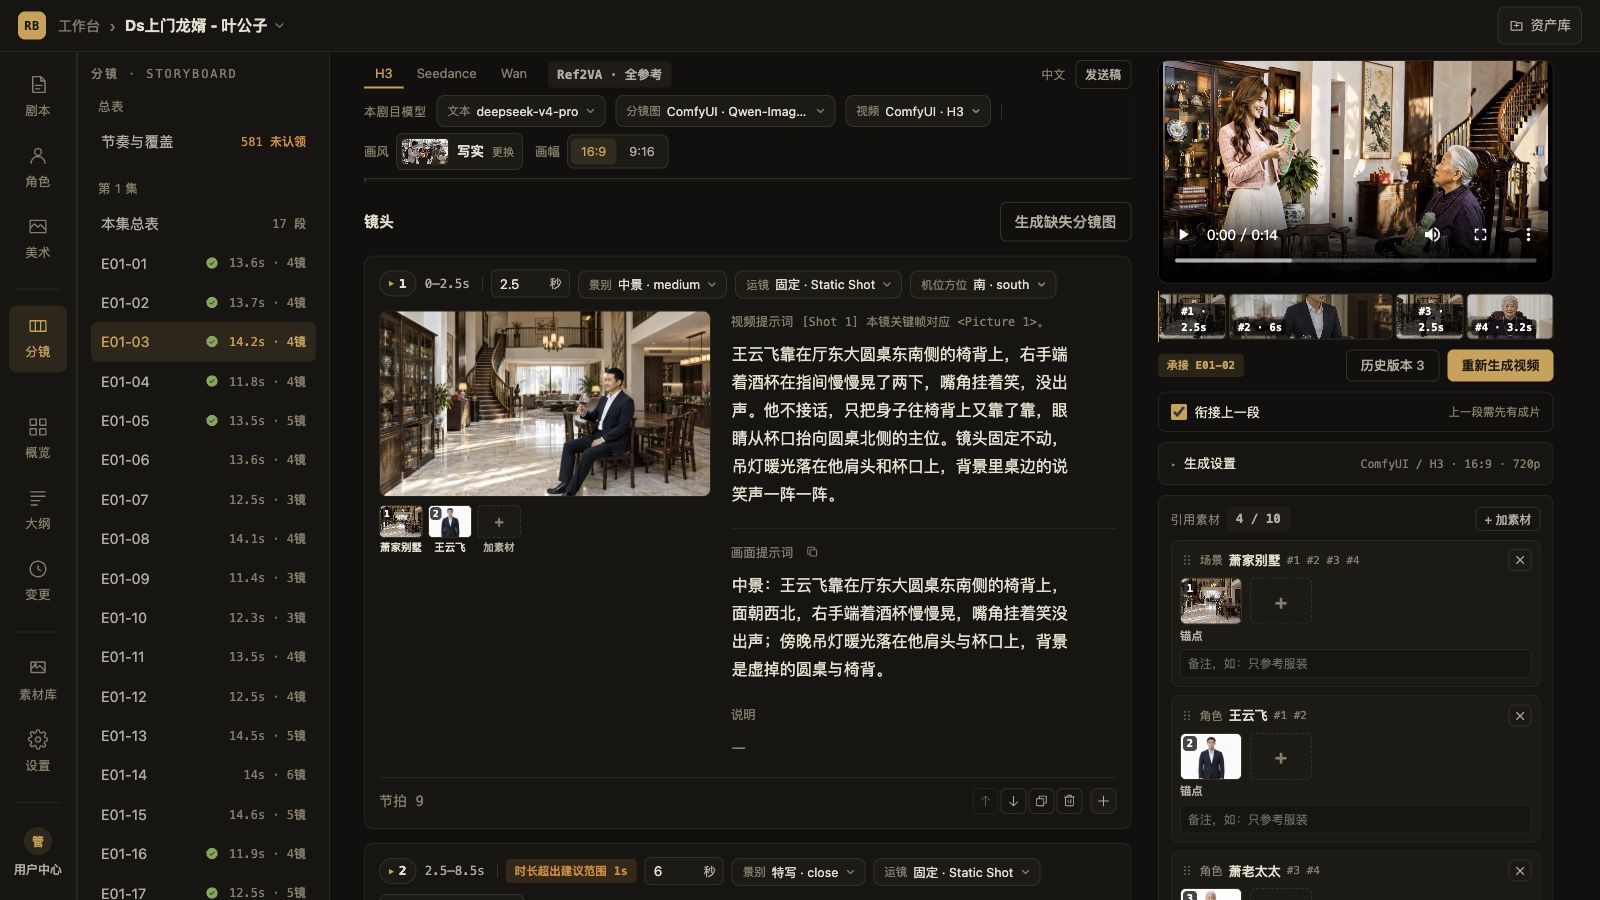Click 萧家别墅 备注 note input field
Viewport: 1600px width, 900px height.
1355,664
